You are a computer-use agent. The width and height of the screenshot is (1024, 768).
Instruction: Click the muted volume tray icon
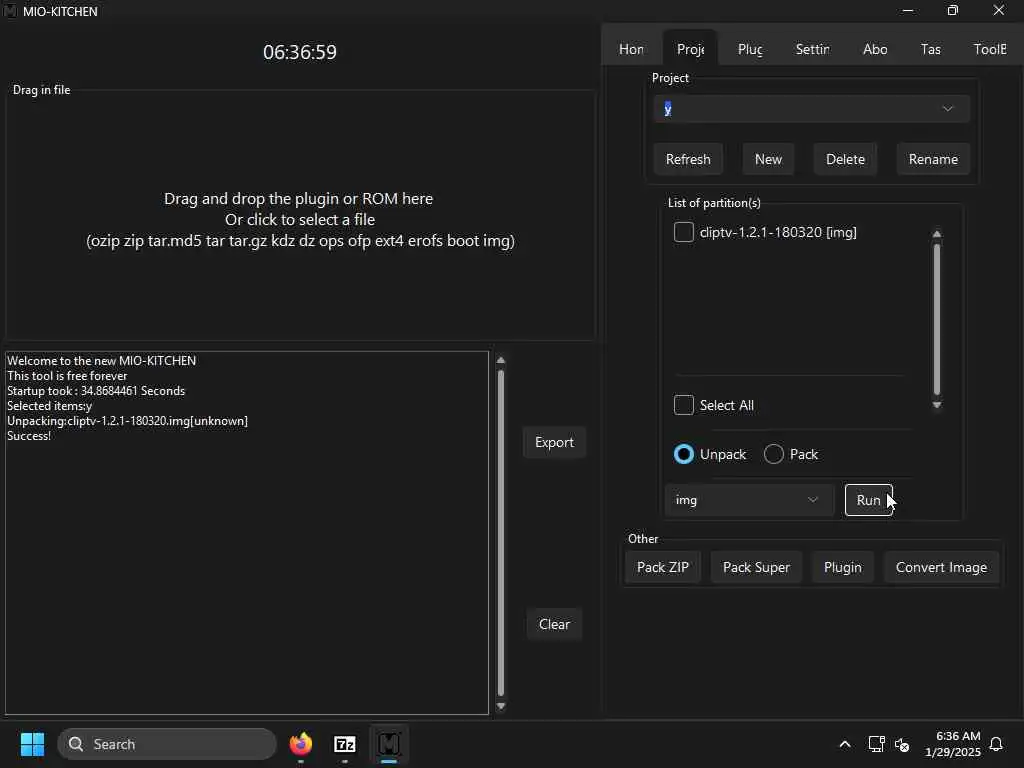tap(902, 744)
